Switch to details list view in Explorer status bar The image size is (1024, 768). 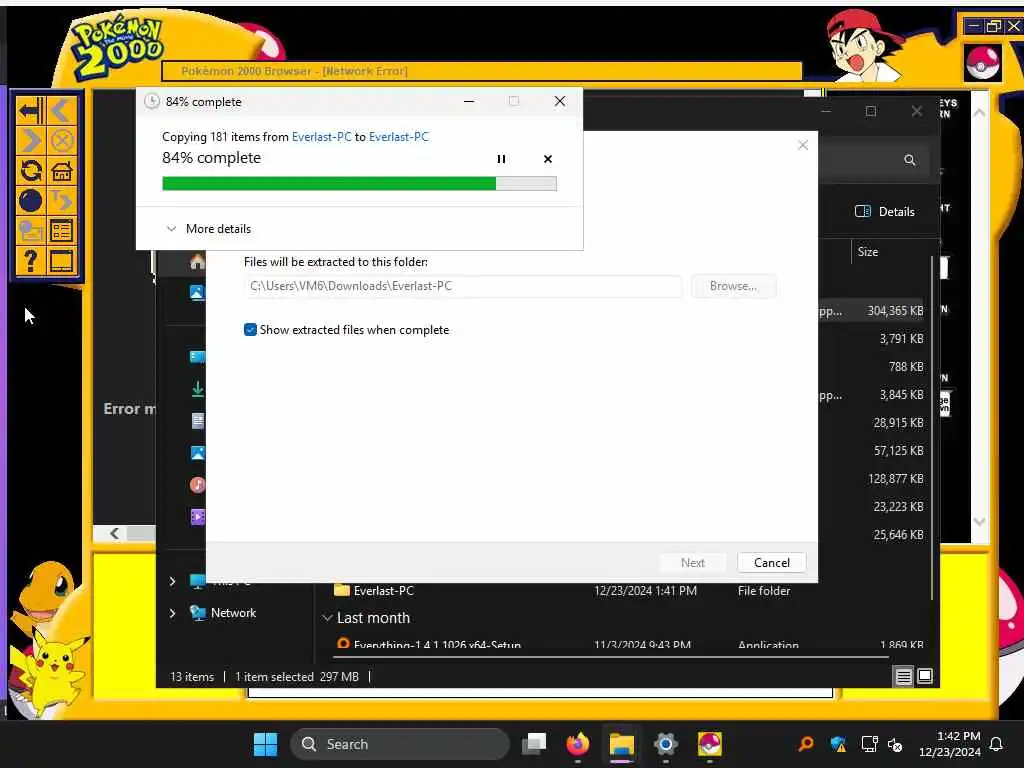pyautogui.click(x=903, y=677)
